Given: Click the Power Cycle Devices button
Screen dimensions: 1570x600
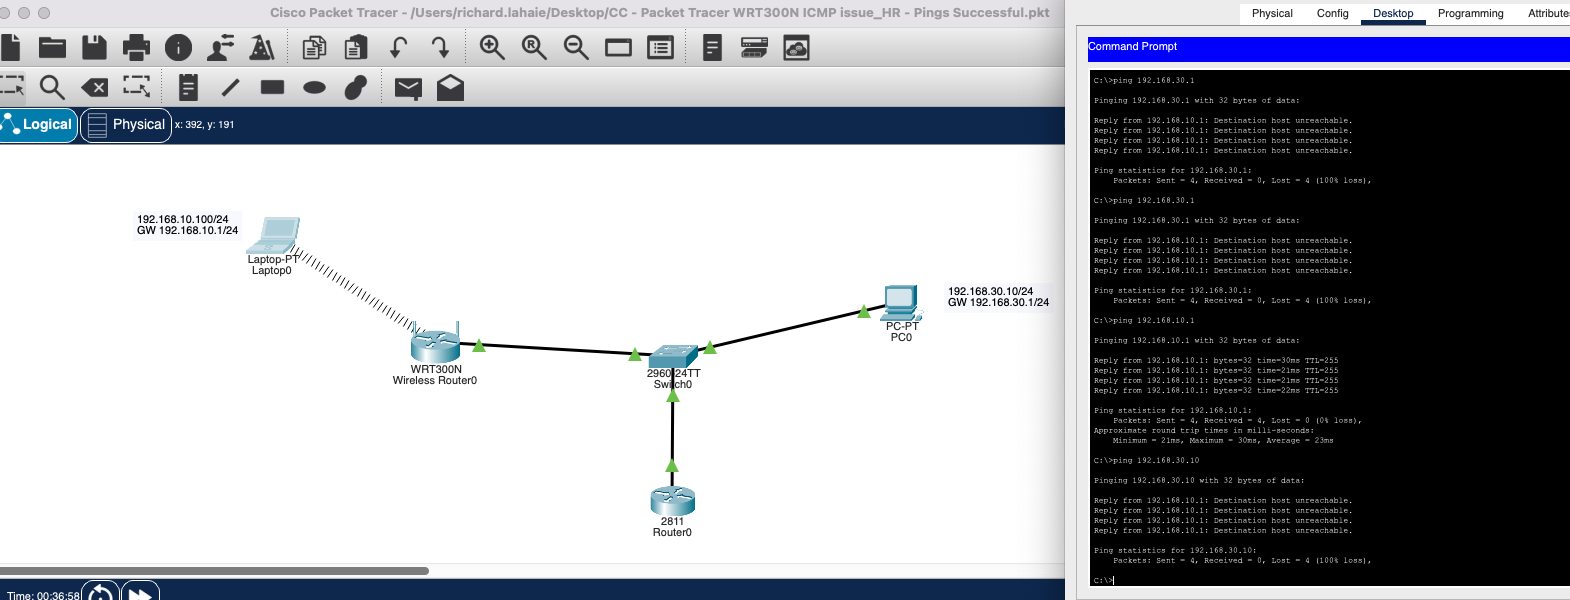Looking at the screenshot, I should 100,593.
